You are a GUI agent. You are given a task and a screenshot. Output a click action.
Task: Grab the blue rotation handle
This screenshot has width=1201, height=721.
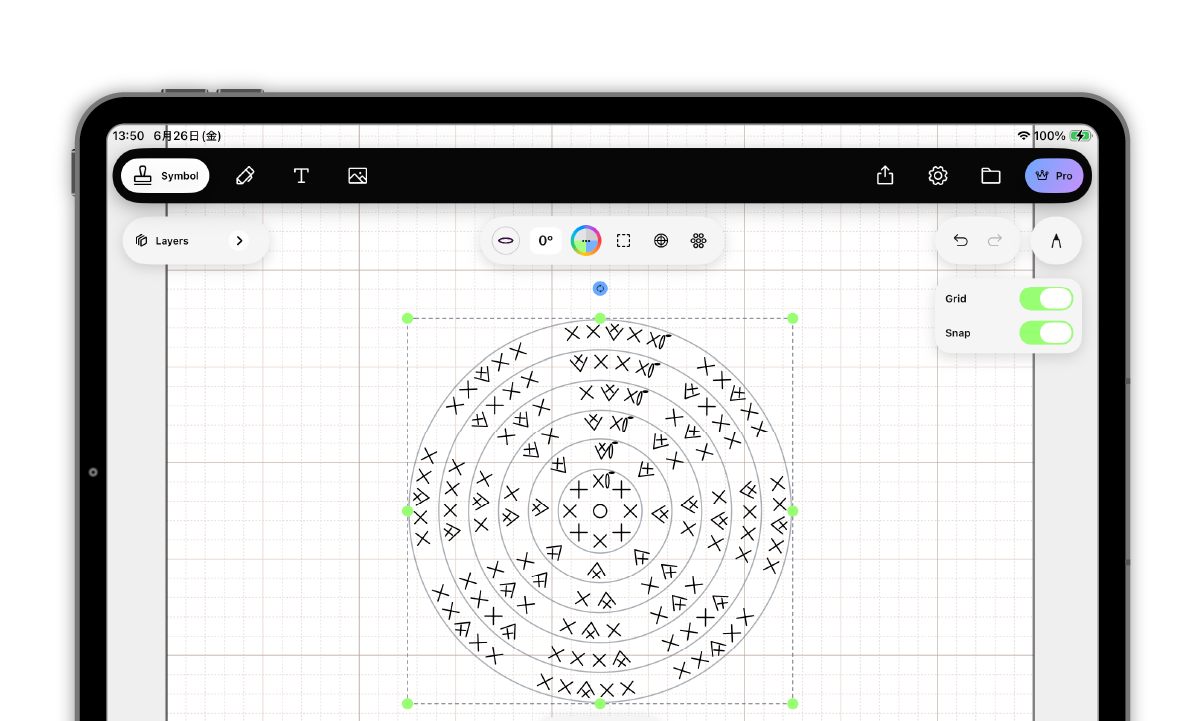pyautogui.click(x=600, y=289)
